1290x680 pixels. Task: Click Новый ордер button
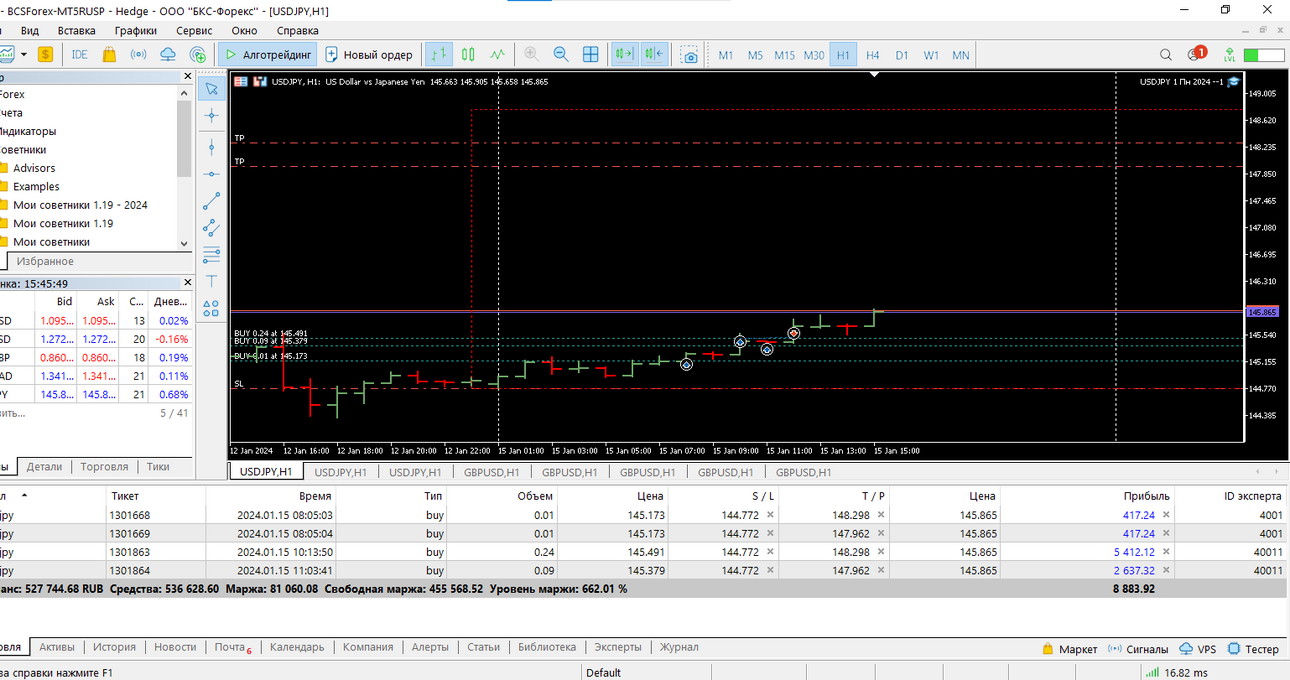click(x=368, y=54)
